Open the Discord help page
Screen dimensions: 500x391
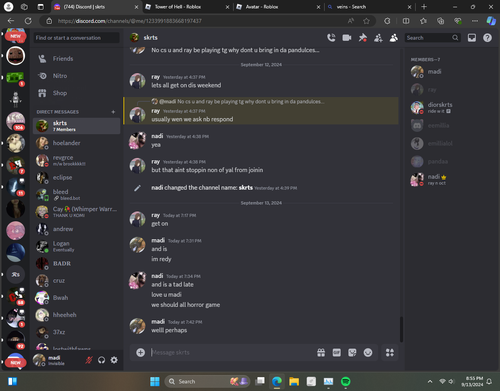click(487, 38)
